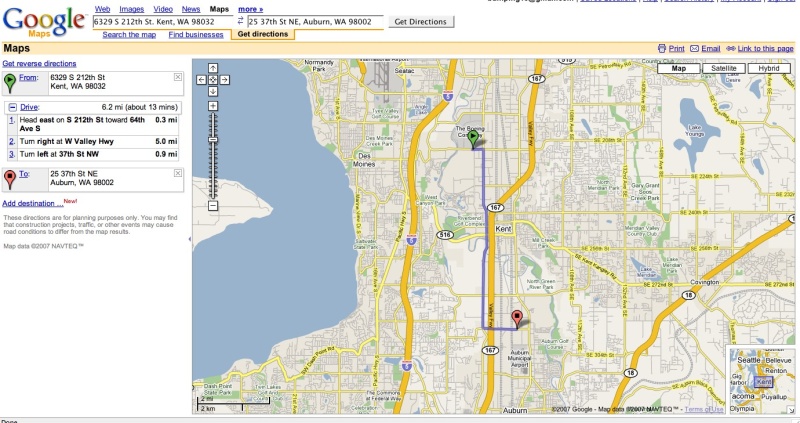Click the start address input field
Viewport: 800px width, 423px height.
163,21
